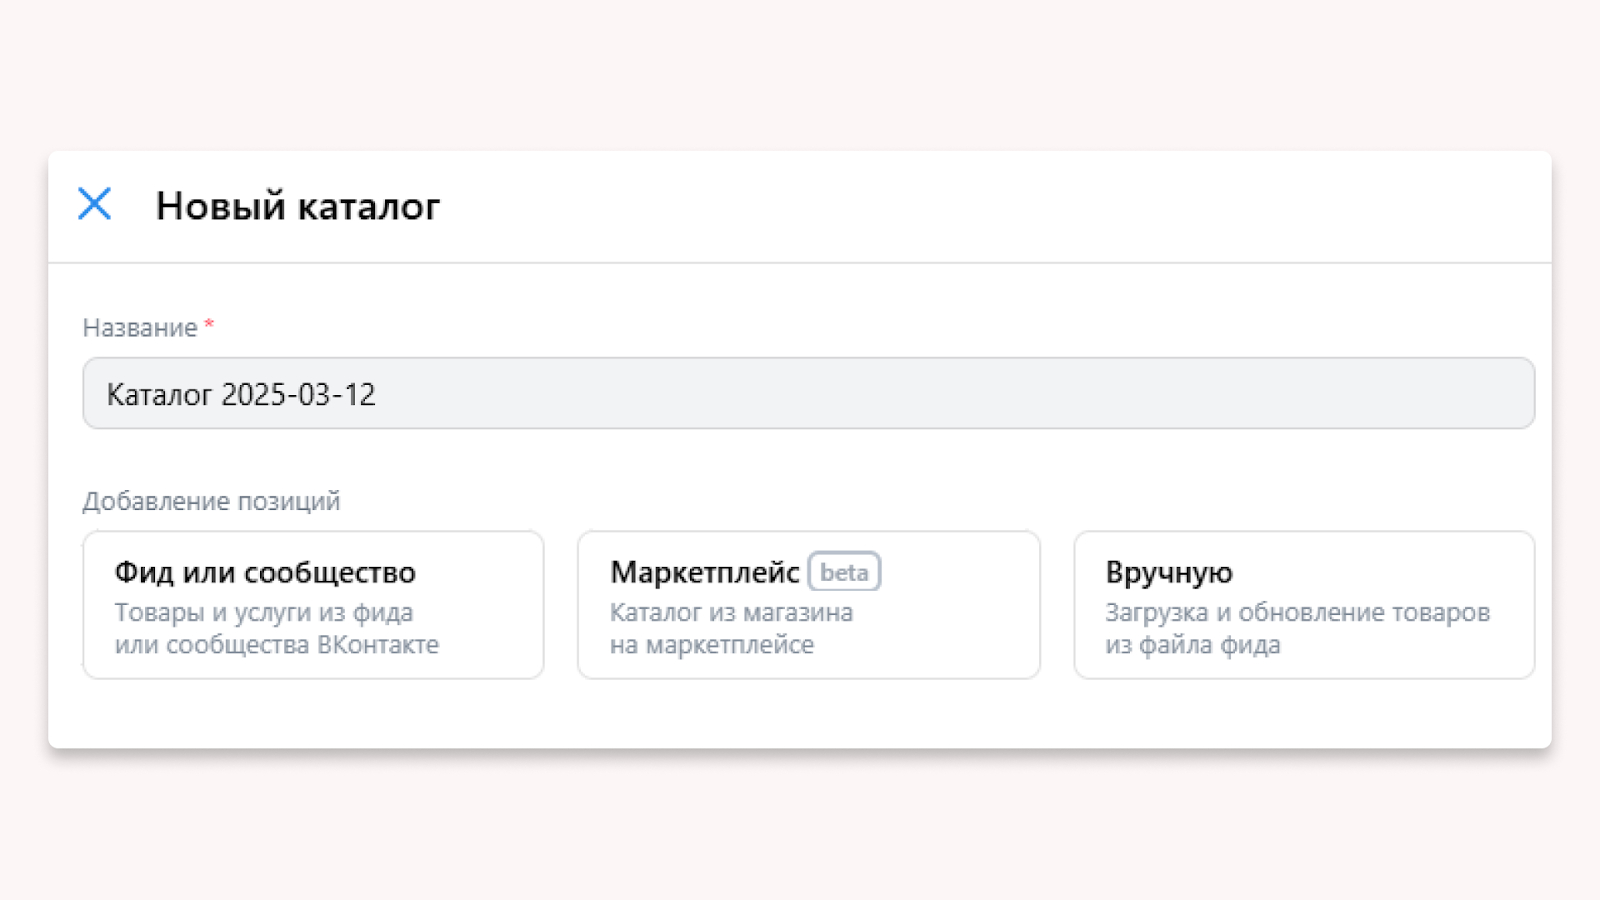Screen dimensions: 1600x900
Task: Click the Загрузка и обновление товаров description
Action: point(1297,613)
